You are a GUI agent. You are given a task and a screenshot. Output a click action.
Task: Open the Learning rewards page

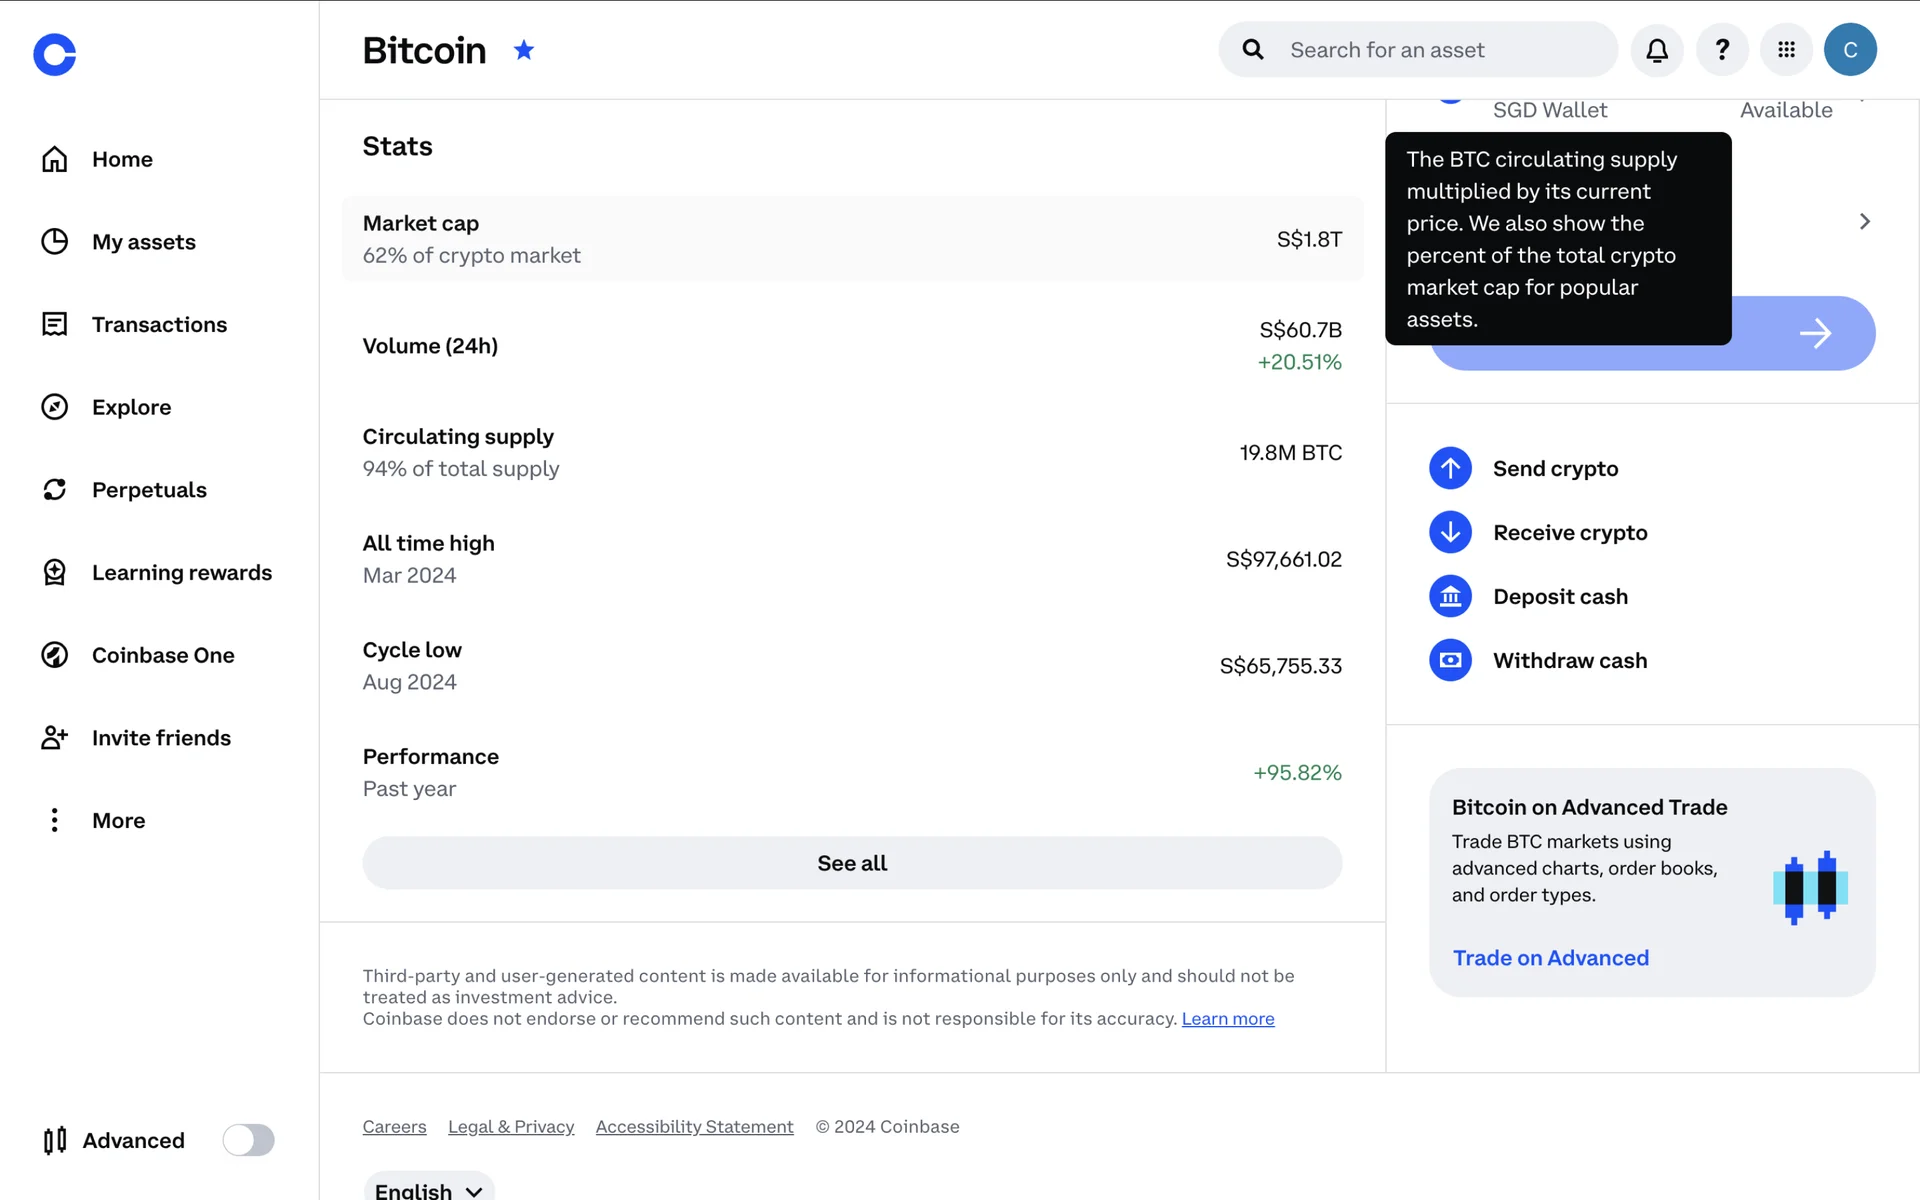pyautogui.click(x=182, y=572)
